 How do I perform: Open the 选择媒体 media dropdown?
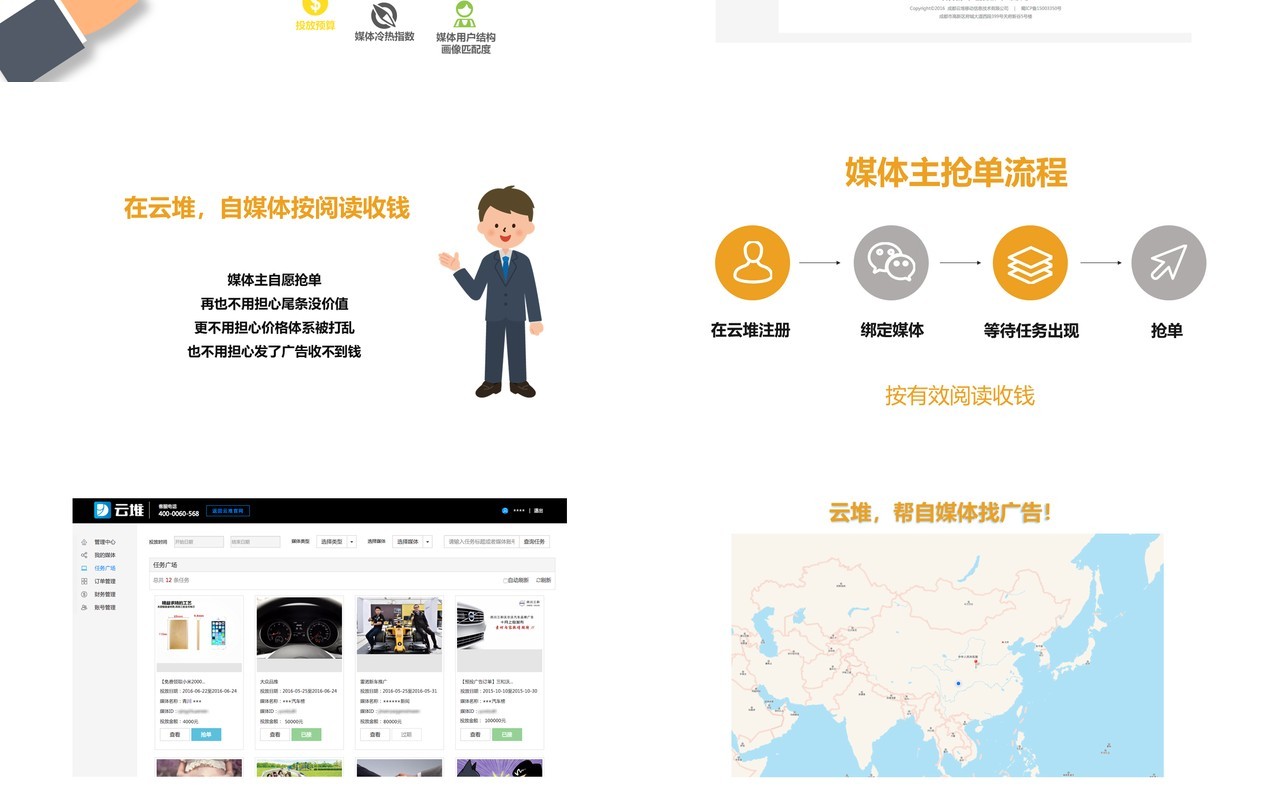coord(412,542)
